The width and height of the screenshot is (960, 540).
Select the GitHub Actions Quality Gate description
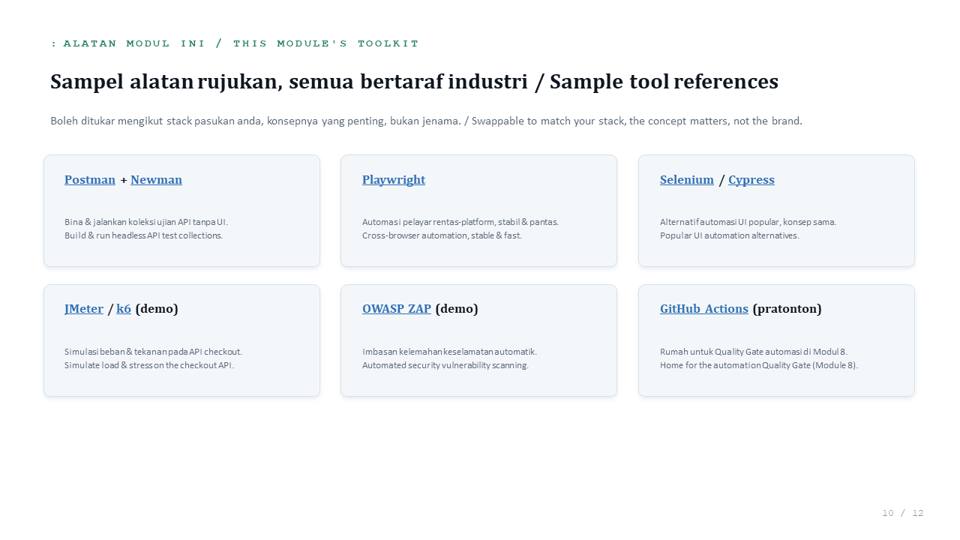tap(759, 359)
